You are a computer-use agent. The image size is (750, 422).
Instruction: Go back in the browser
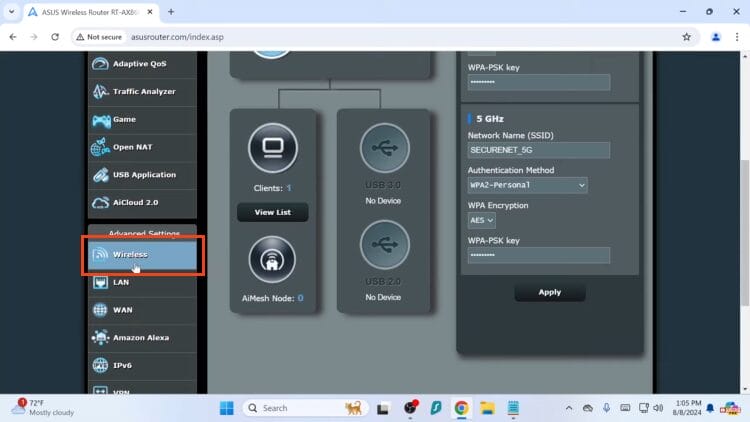13,37
